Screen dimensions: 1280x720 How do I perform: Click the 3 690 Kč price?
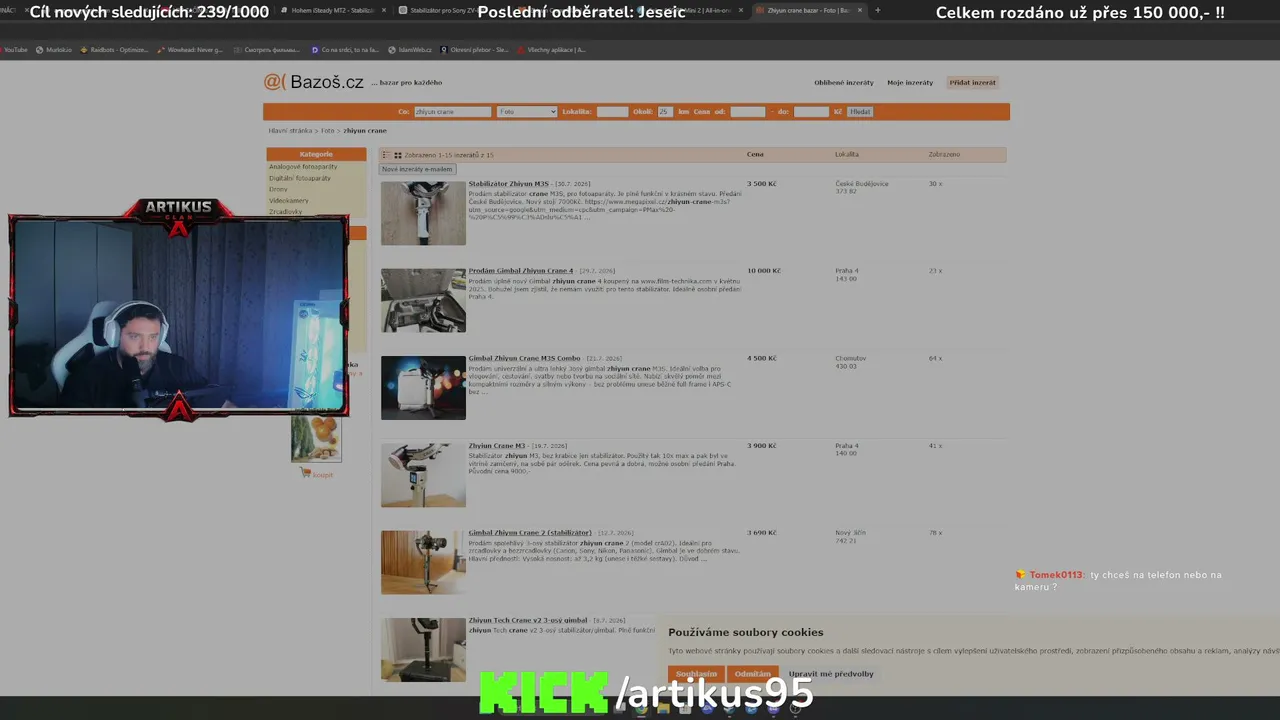tap(762, 533)
